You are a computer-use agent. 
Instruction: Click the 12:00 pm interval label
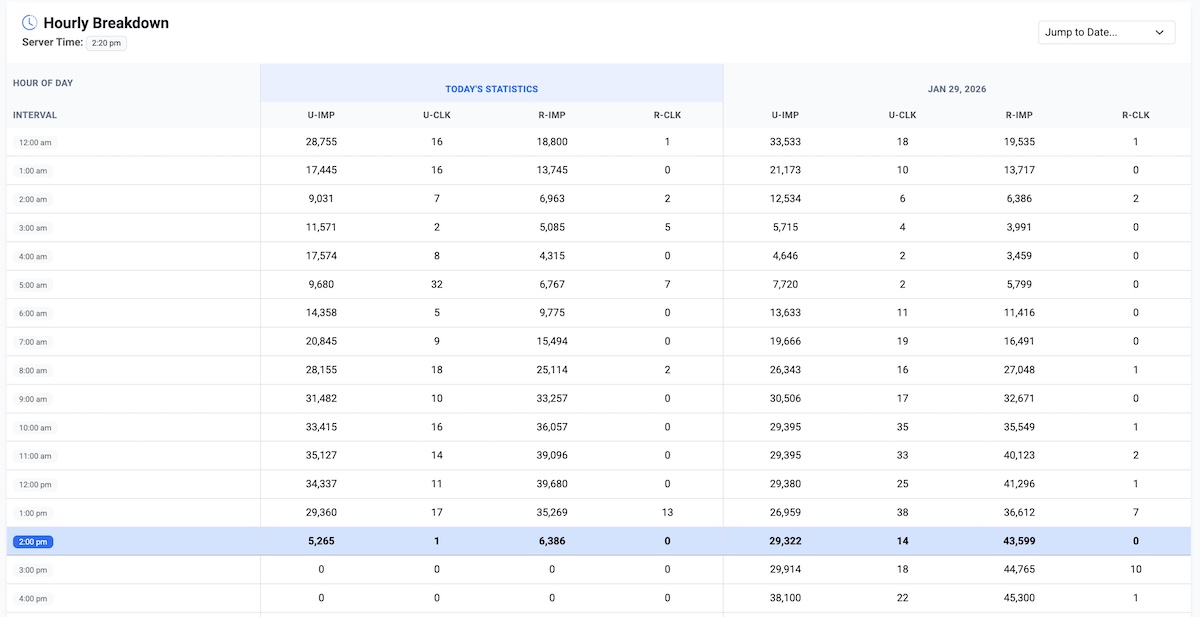[x=35, y=484]
